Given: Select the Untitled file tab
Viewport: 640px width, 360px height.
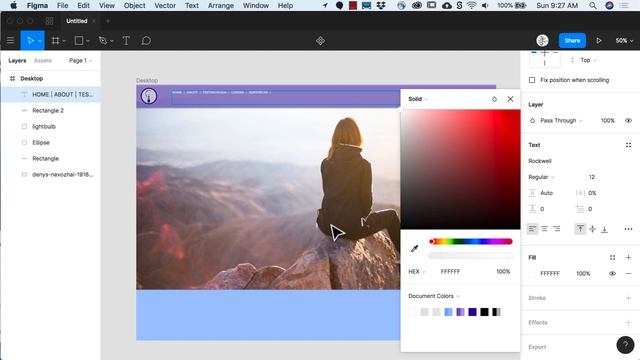Looking at the screenshot, I should 77,21.
